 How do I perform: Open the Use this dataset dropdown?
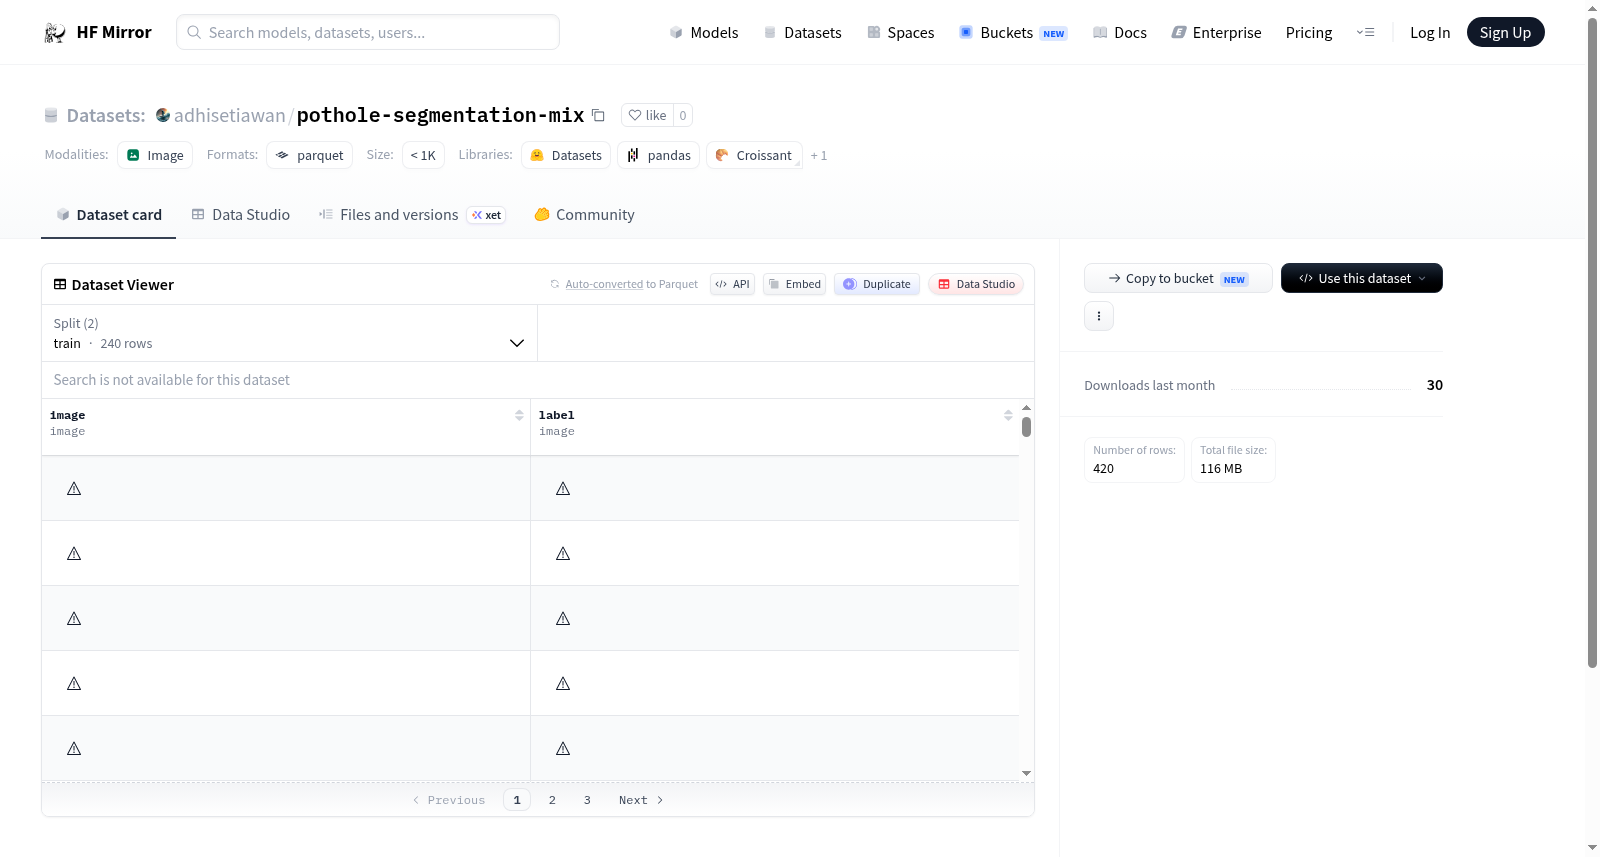(1362, 278)
